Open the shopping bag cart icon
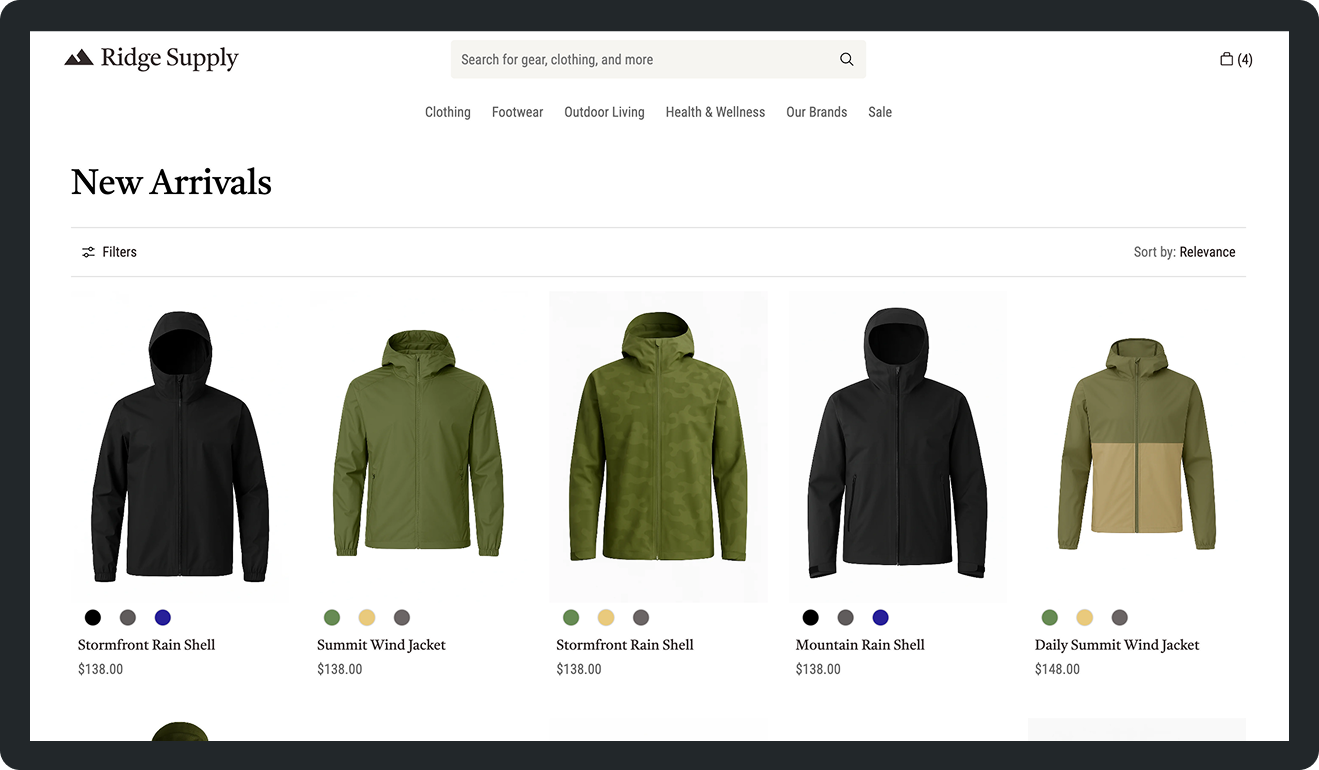The width and height of the screenshot is (1319, 770). 1227,59
